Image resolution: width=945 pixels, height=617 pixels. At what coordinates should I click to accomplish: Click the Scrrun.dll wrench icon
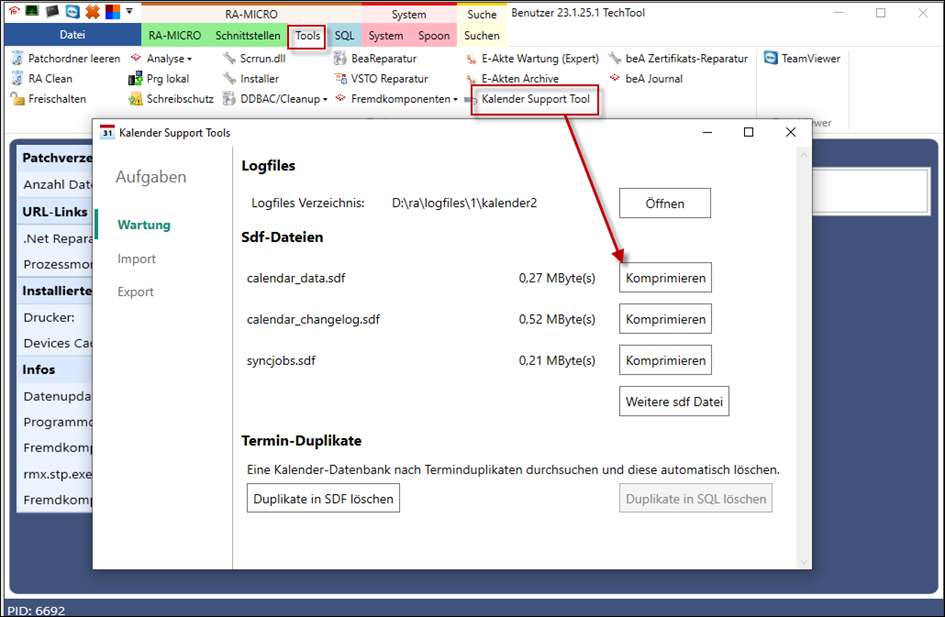pos(229,58)
